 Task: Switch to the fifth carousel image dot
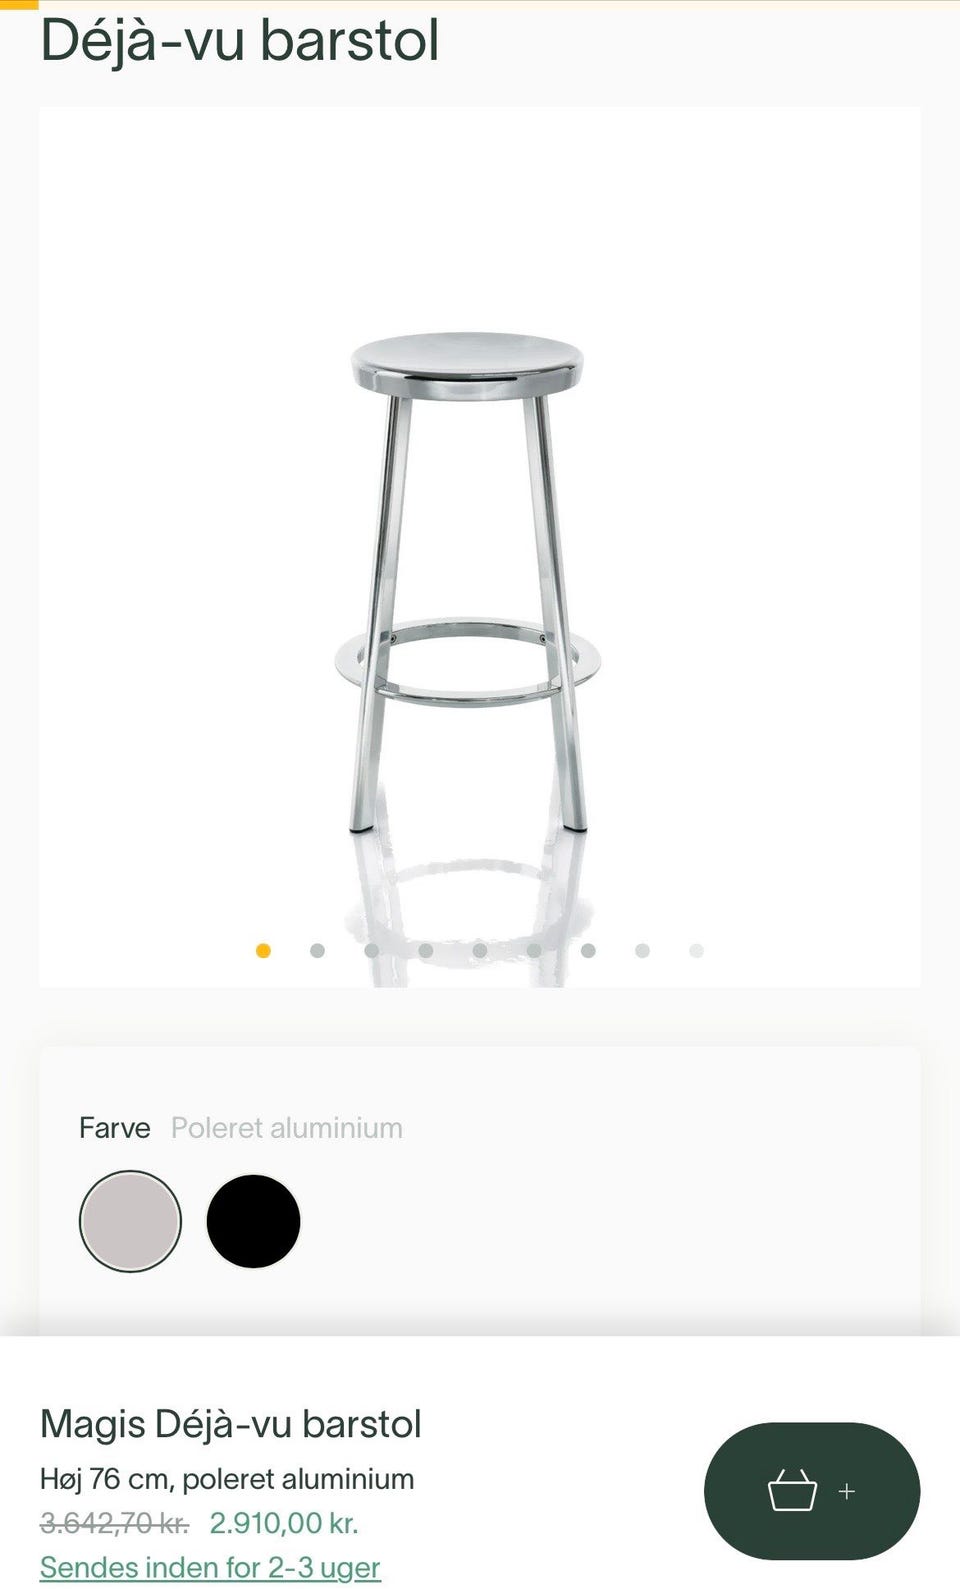[480, 951]
